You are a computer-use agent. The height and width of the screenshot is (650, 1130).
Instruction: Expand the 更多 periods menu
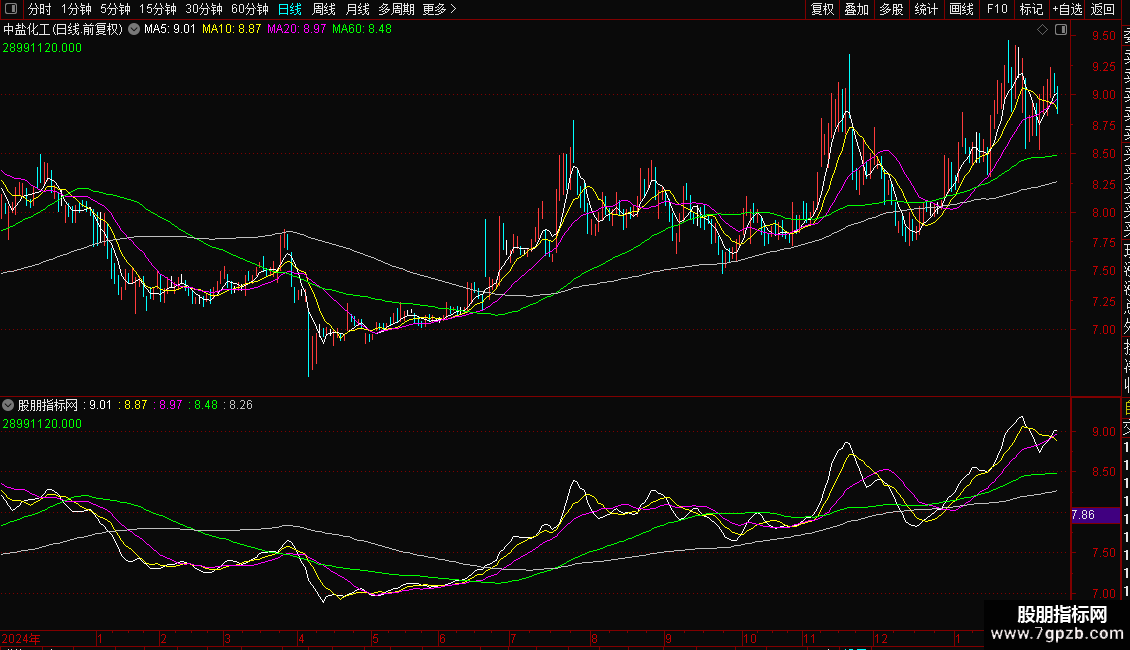point(439,9)
